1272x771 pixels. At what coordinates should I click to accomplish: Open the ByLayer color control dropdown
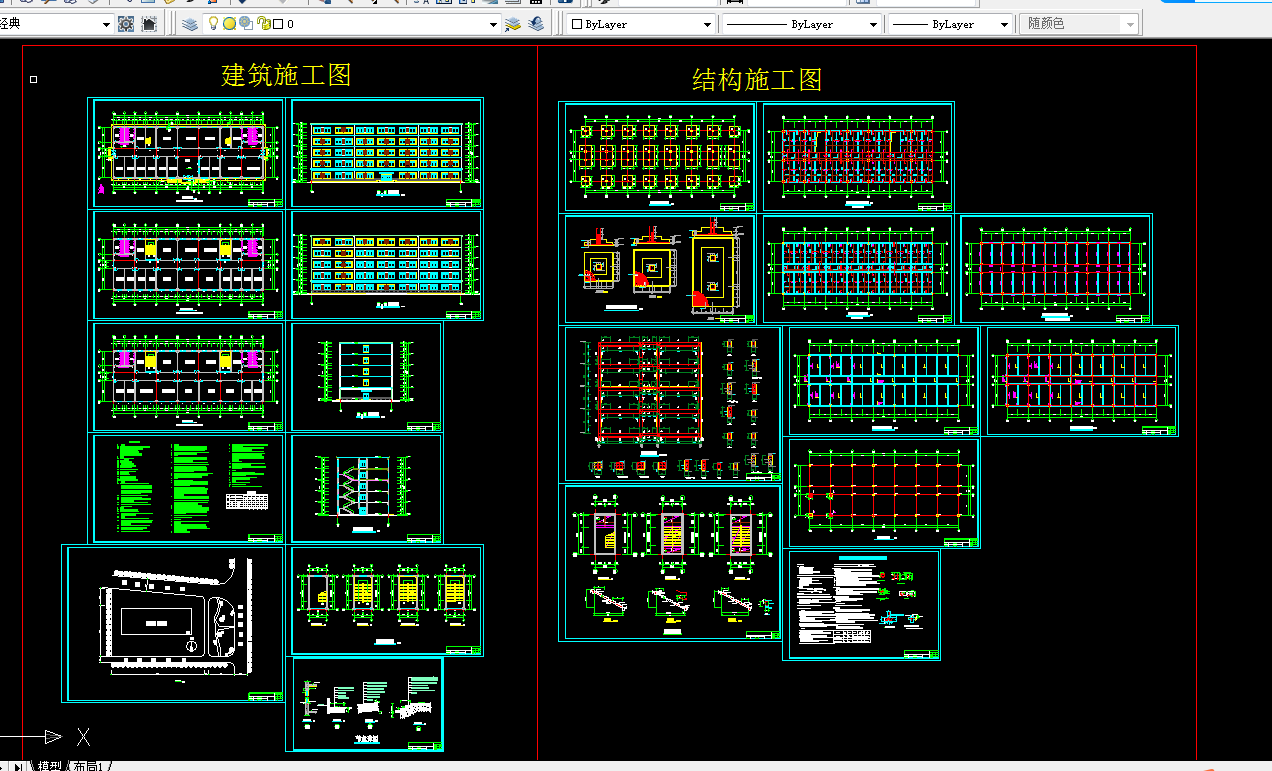pos(640,24)
